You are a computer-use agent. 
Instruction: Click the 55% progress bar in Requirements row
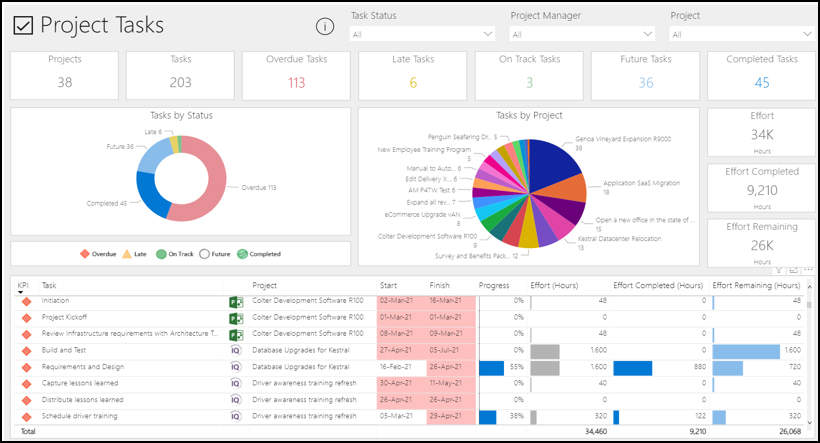[x=492, y=368]
